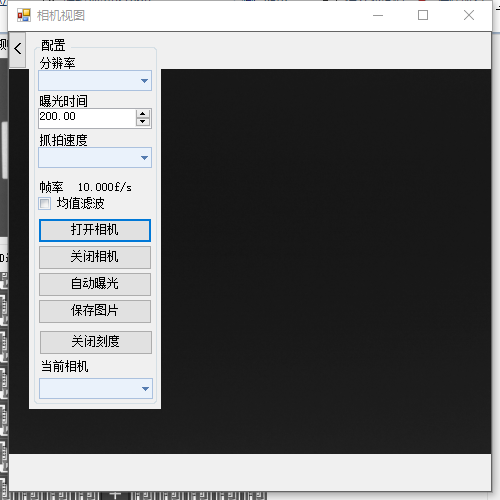The height and width of the screenshot is (500, 500).
Task: Open the 分辨率 resolution dropdown
Action: coord(95,80)
